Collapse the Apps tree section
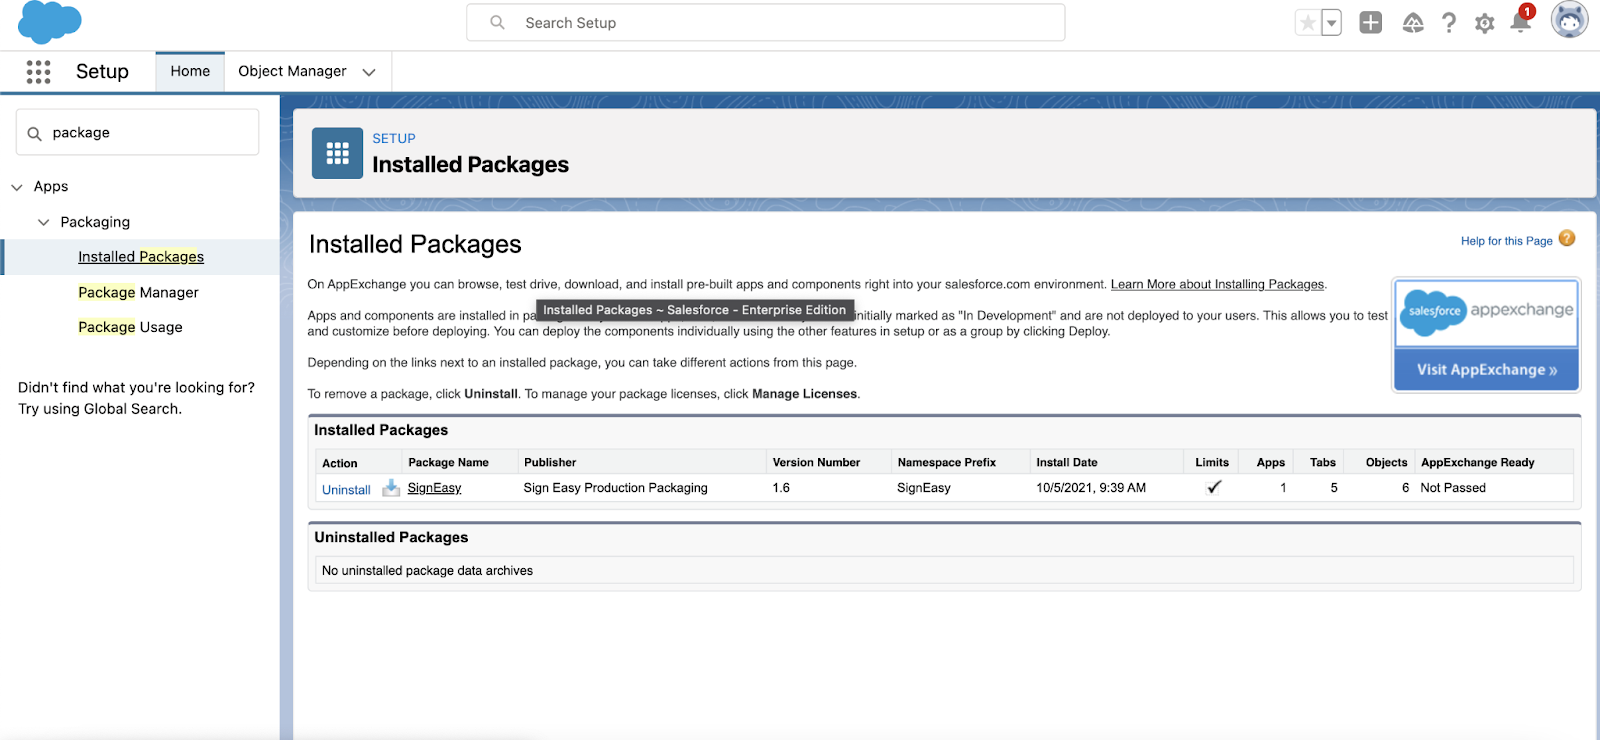This screenshot has height=740, width=1600. coord(17,187)
